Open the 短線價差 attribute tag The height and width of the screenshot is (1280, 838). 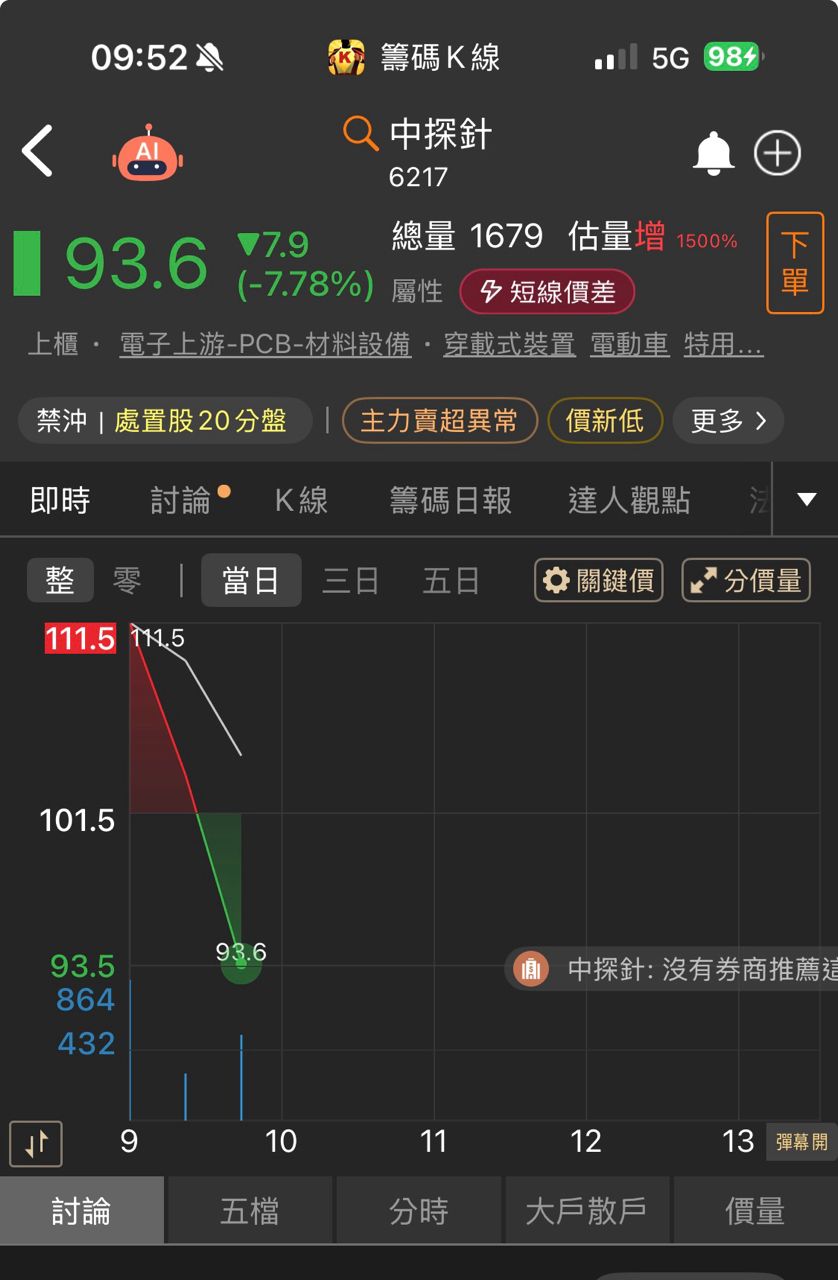(x=547, y=291)
